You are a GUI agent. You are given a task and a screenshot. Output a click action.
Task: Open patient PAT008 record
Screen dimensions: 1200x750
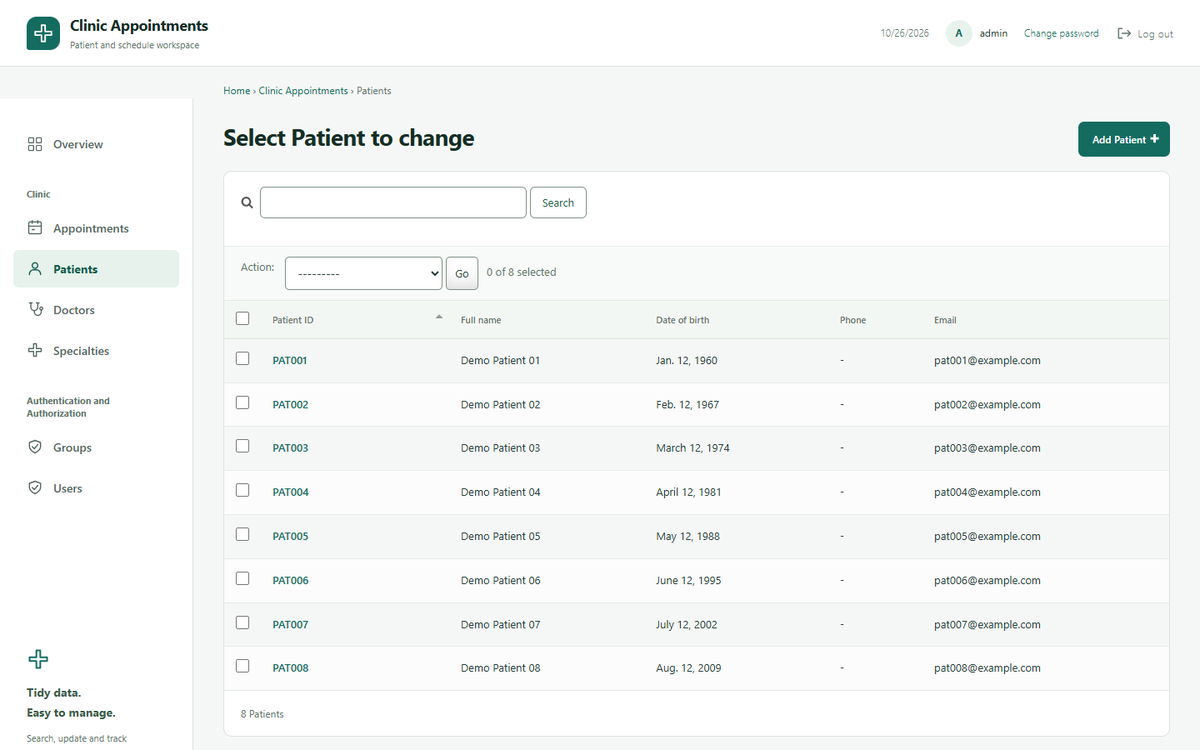[x=290, y=668]
